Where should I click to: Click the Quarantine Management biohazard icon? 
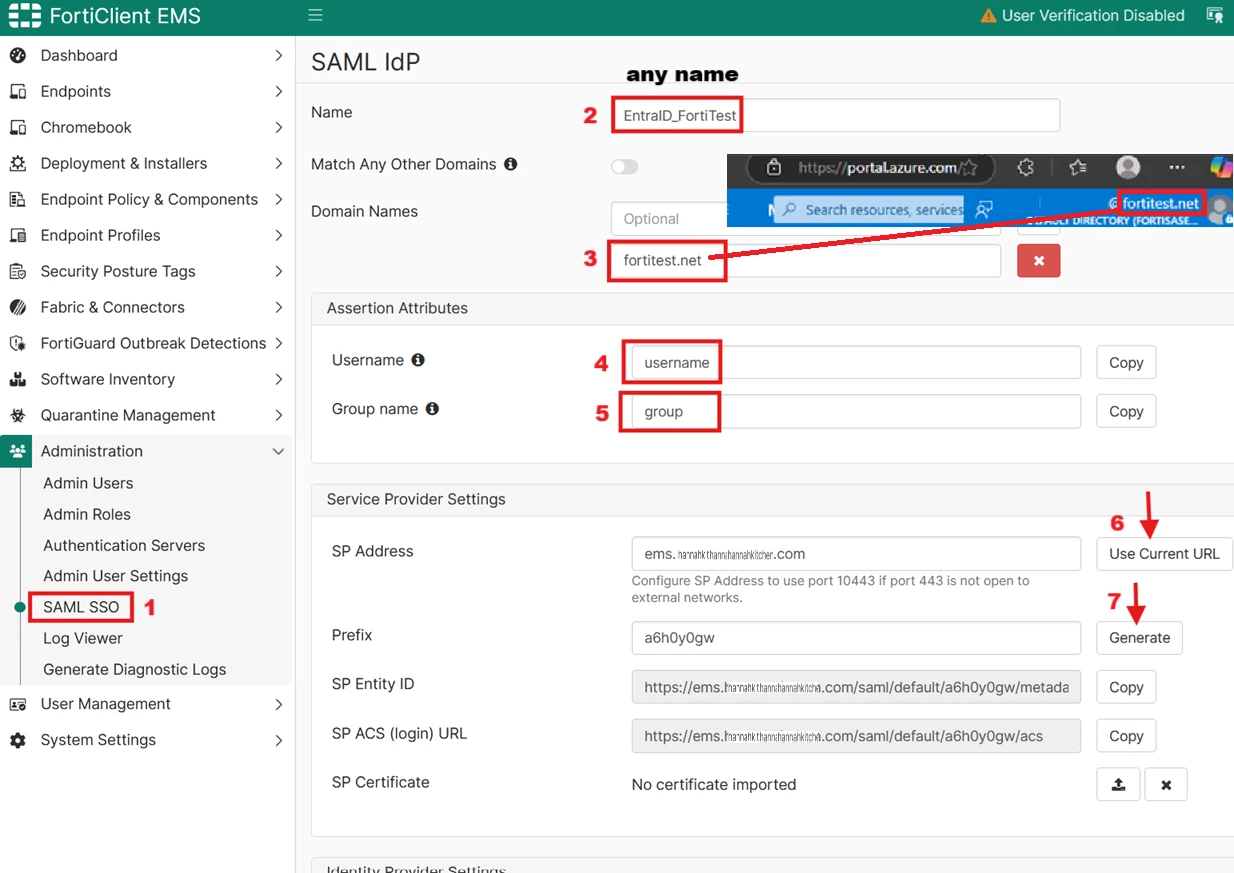click(x=18, y=416)
